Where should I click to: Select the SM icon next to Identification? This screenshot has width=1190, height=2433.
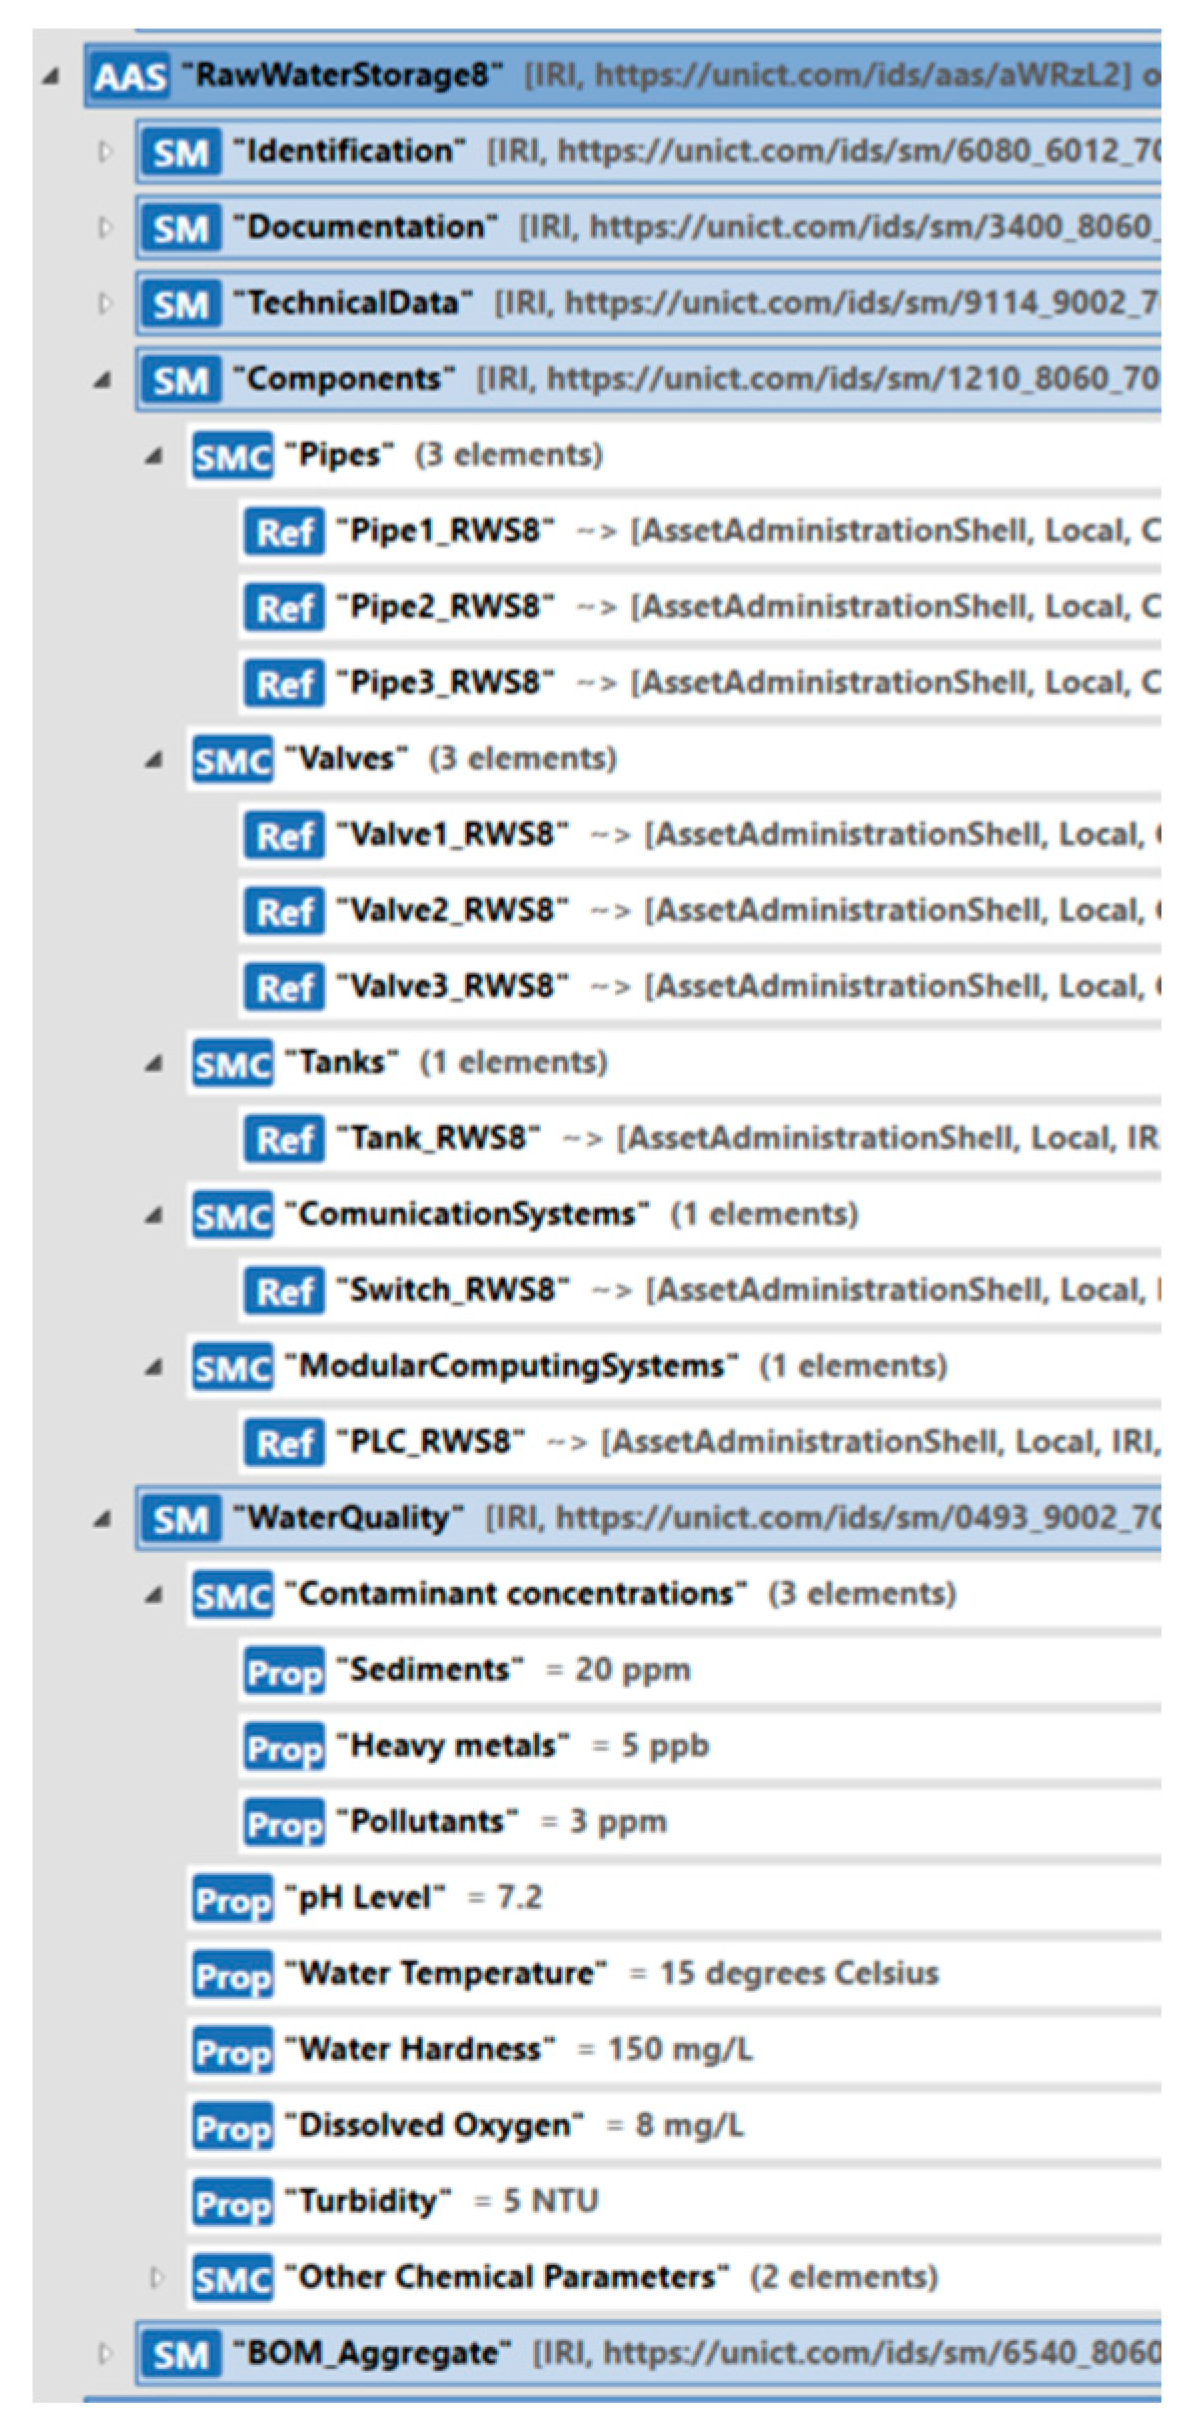click(x=180, y=152)
